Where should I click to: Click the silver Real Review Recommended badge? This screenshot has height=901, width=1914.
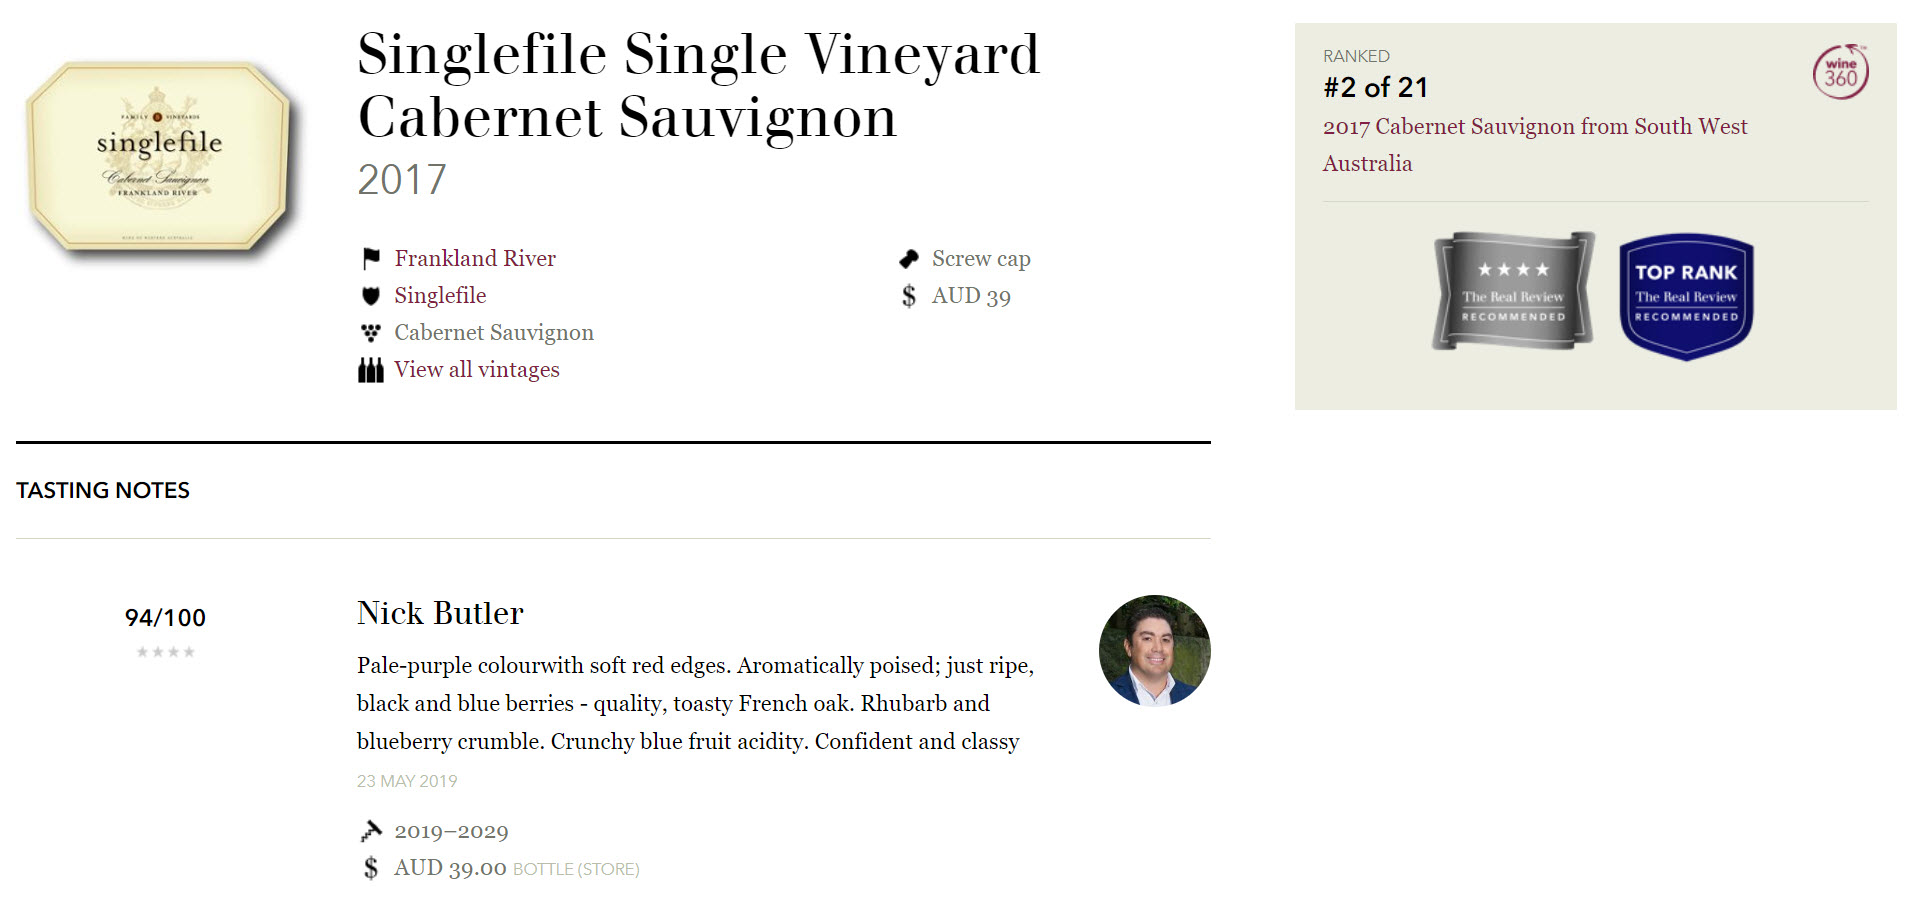point(1513,292)
